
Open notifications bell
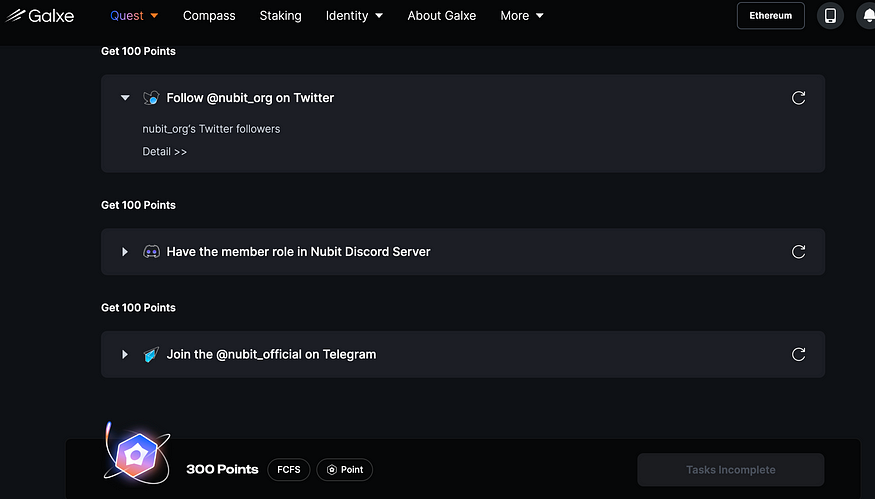(867, 16)
